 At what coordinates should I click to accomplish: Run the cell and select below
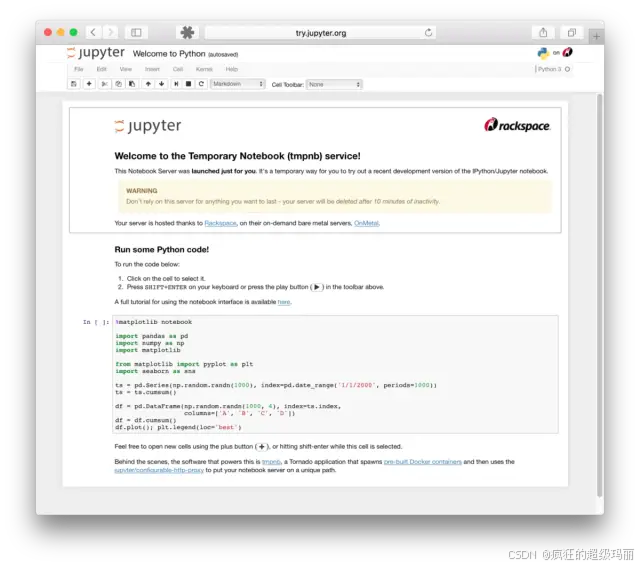(x=176, y=84)
